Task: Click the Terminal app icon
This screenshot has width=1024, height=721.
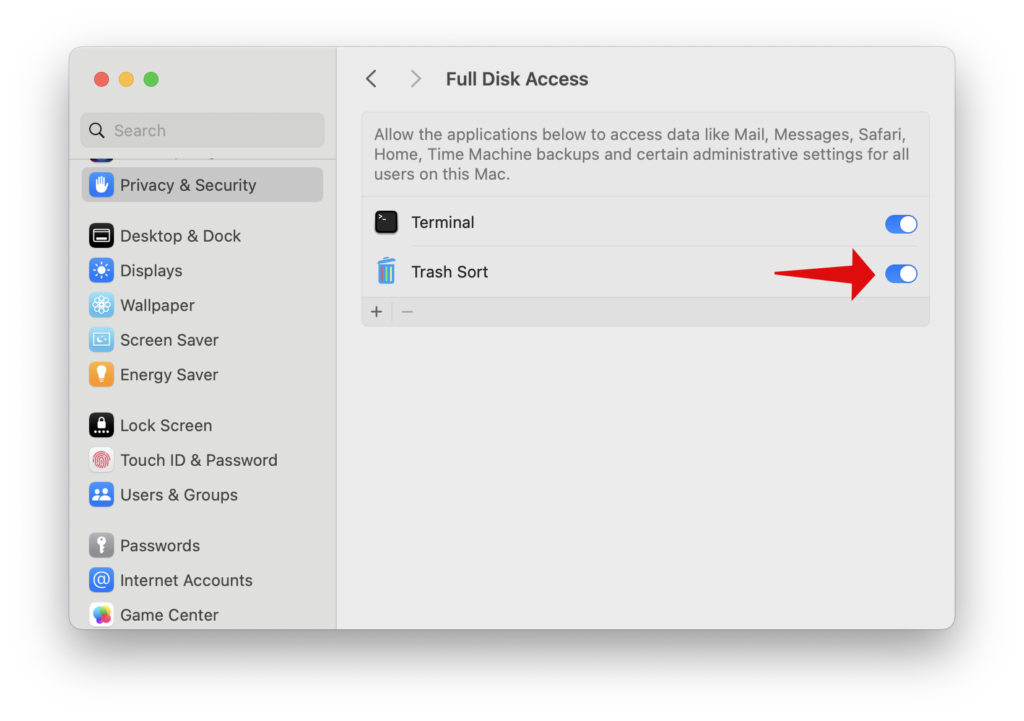Action: (386, 223)
